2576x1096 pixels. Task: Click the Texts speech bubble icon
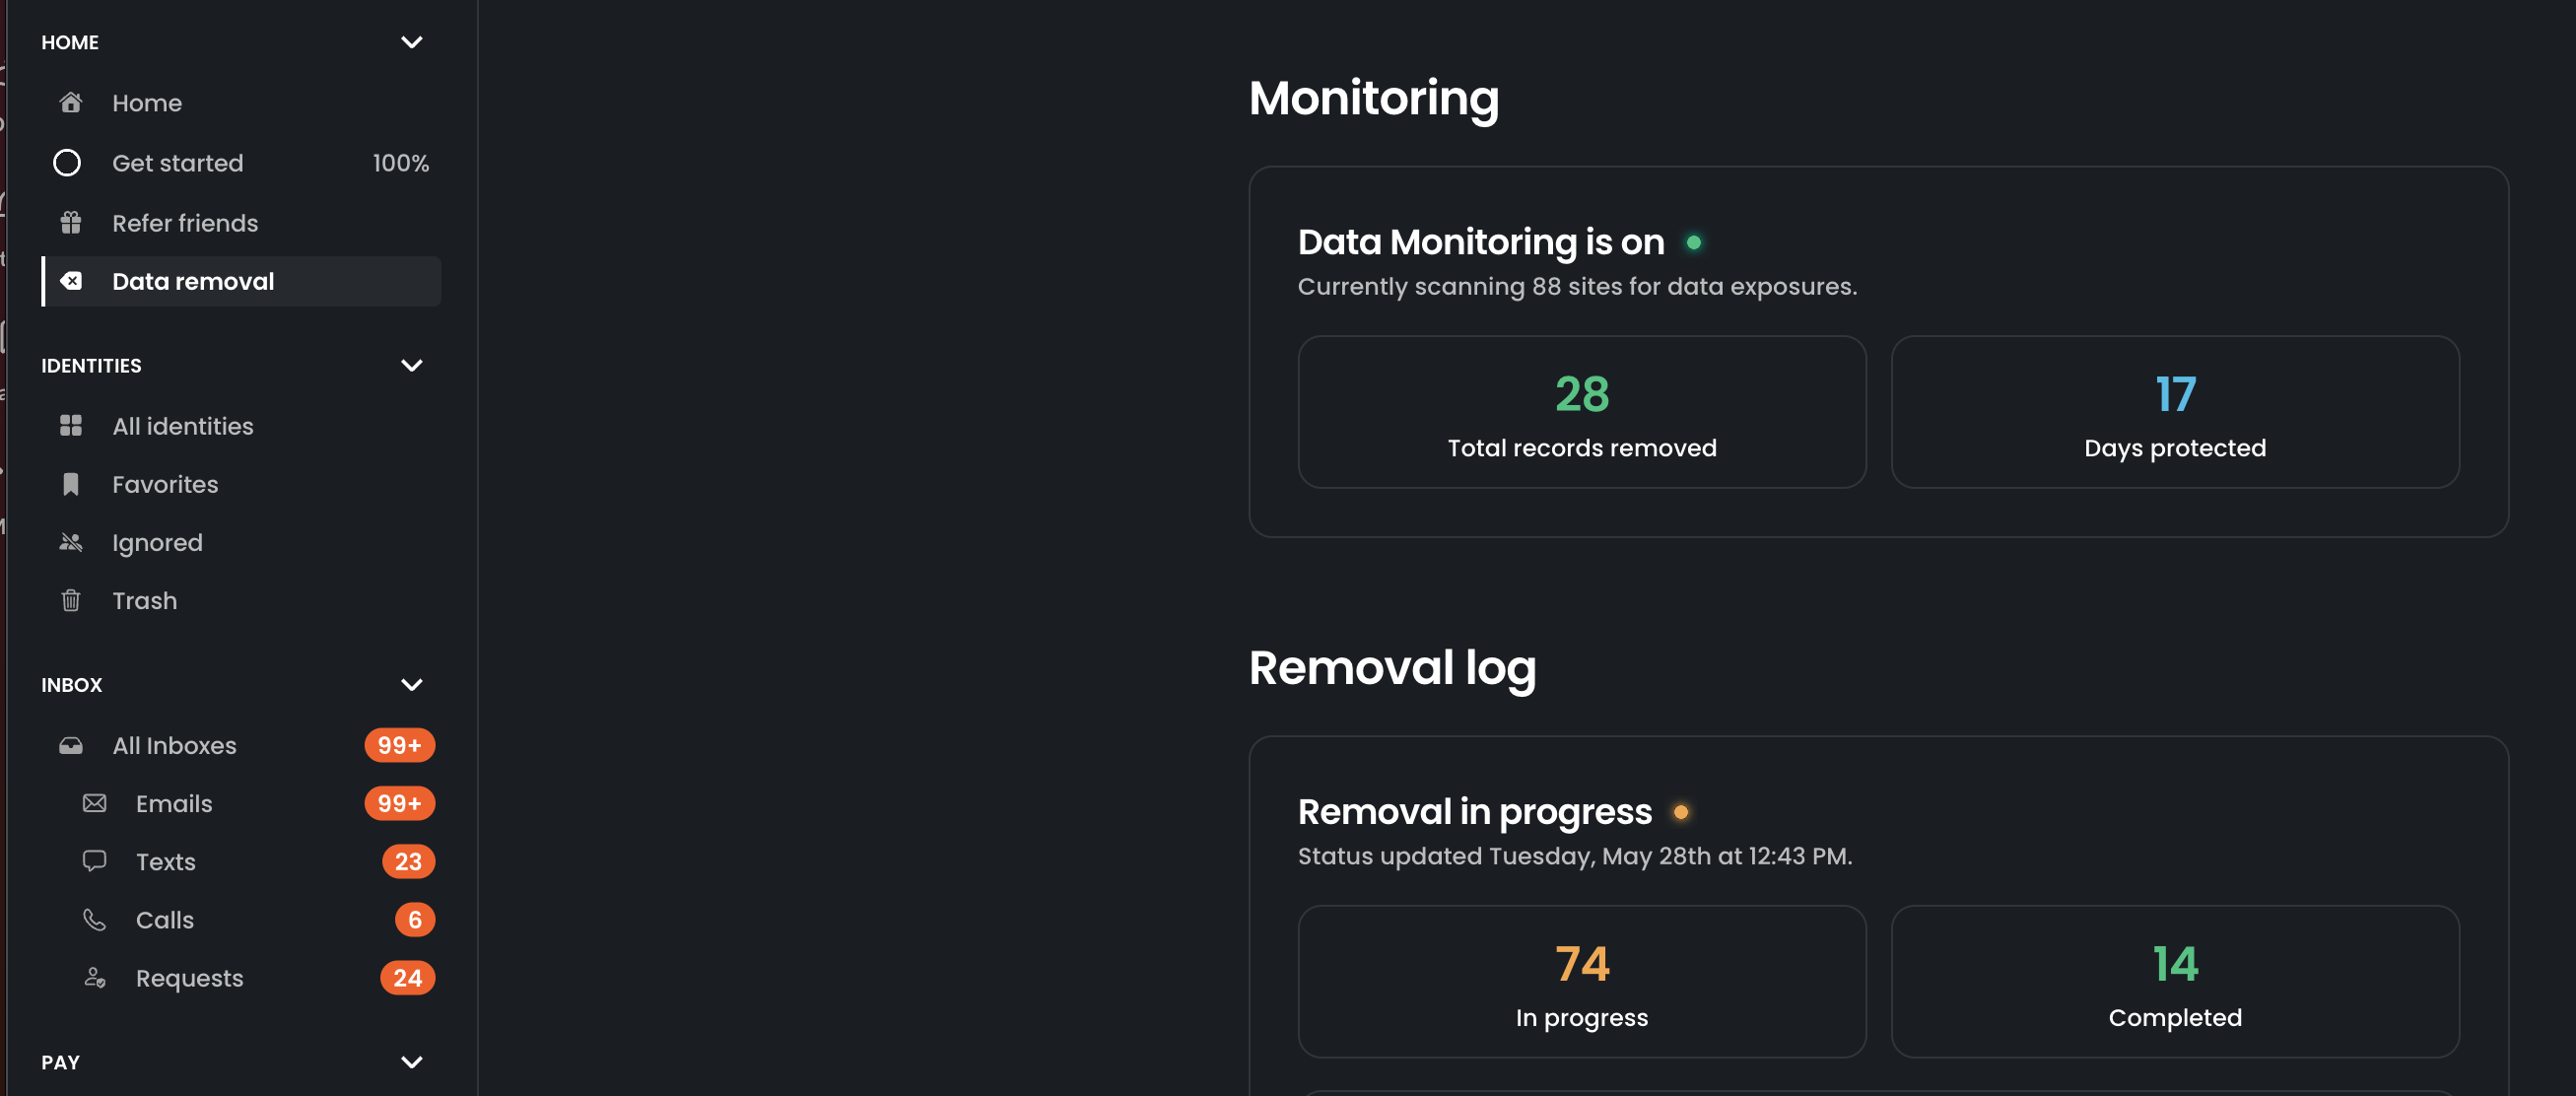(x=94, y=861)
